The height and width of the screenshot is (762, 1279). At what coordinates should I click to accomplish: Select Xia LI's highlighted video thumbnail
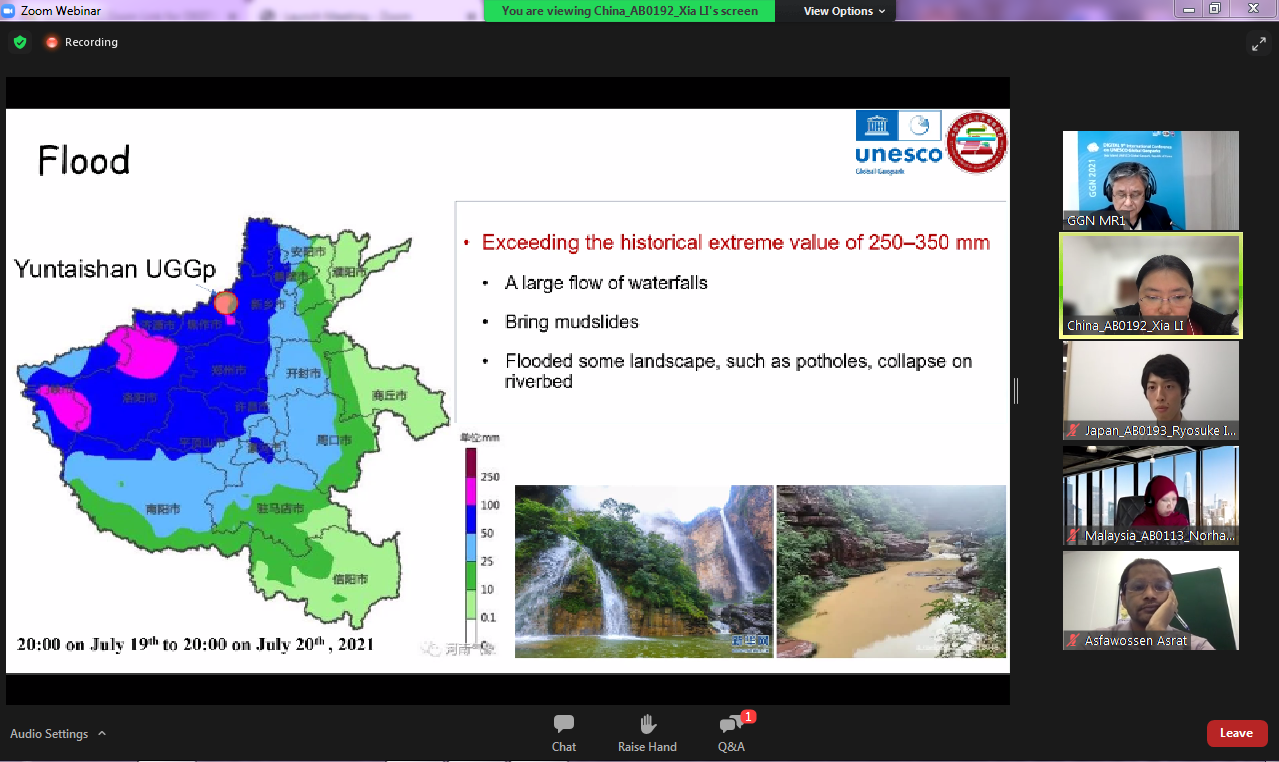click(1150, 285)
